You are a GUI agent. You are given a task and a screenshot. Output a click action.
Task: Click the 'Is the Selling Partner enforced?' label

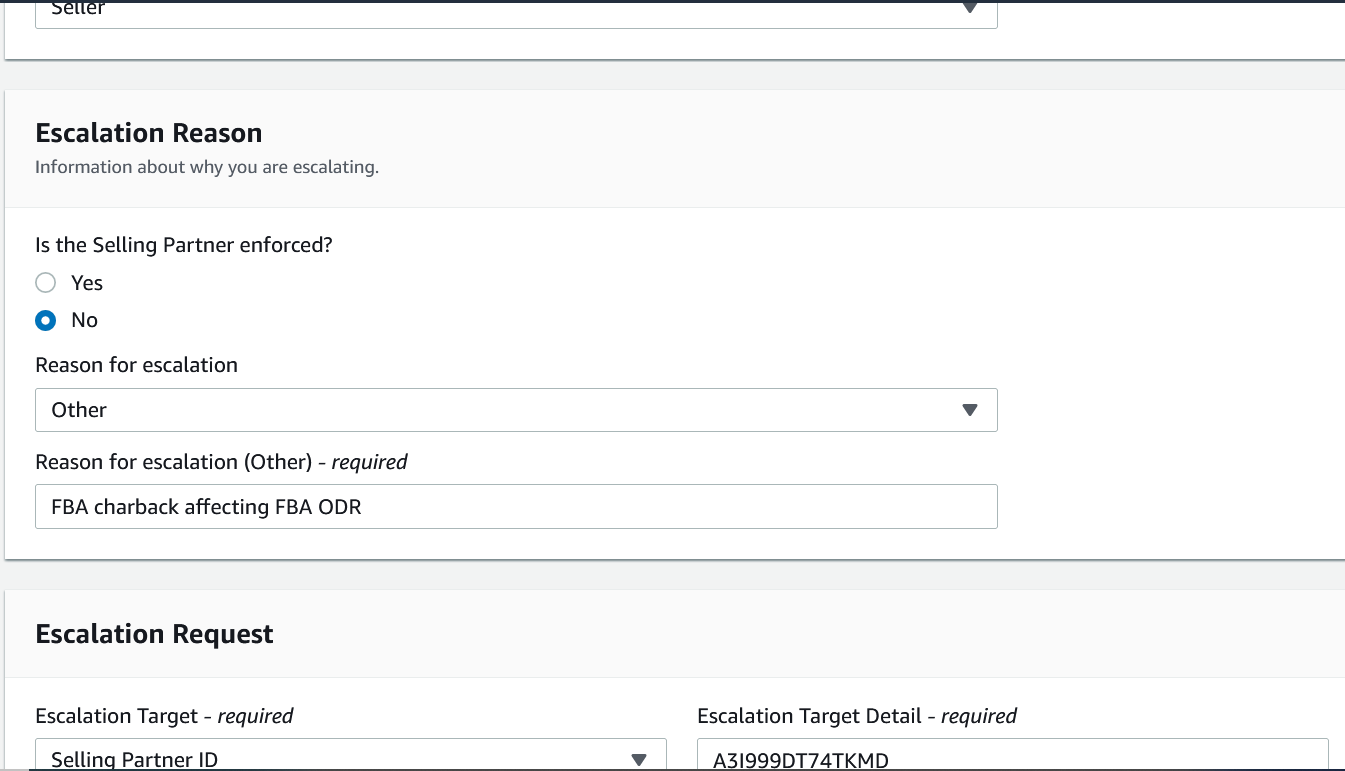183,245
